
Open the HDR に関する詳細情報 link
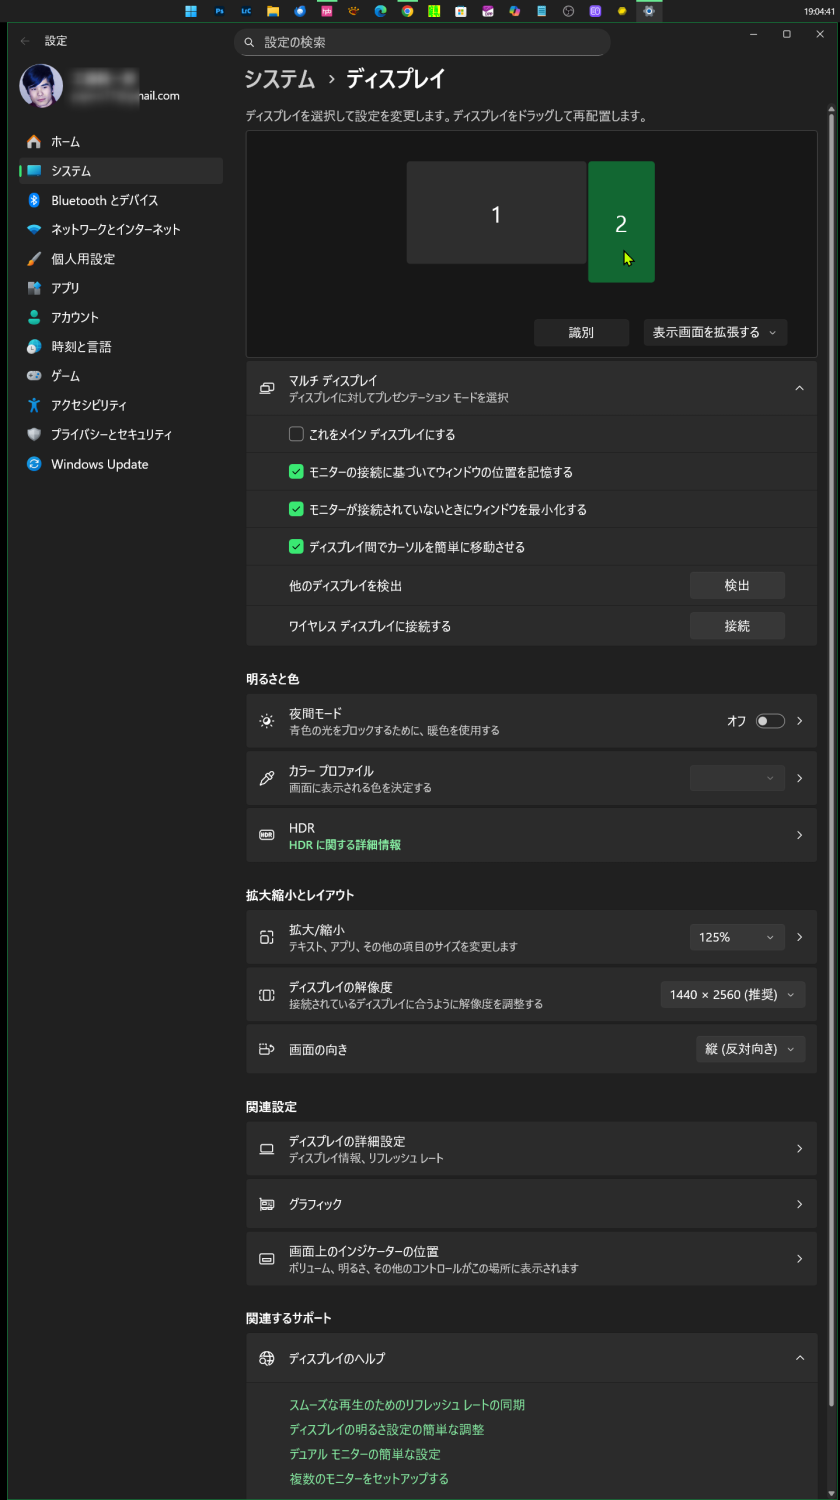tap(345, 845)
